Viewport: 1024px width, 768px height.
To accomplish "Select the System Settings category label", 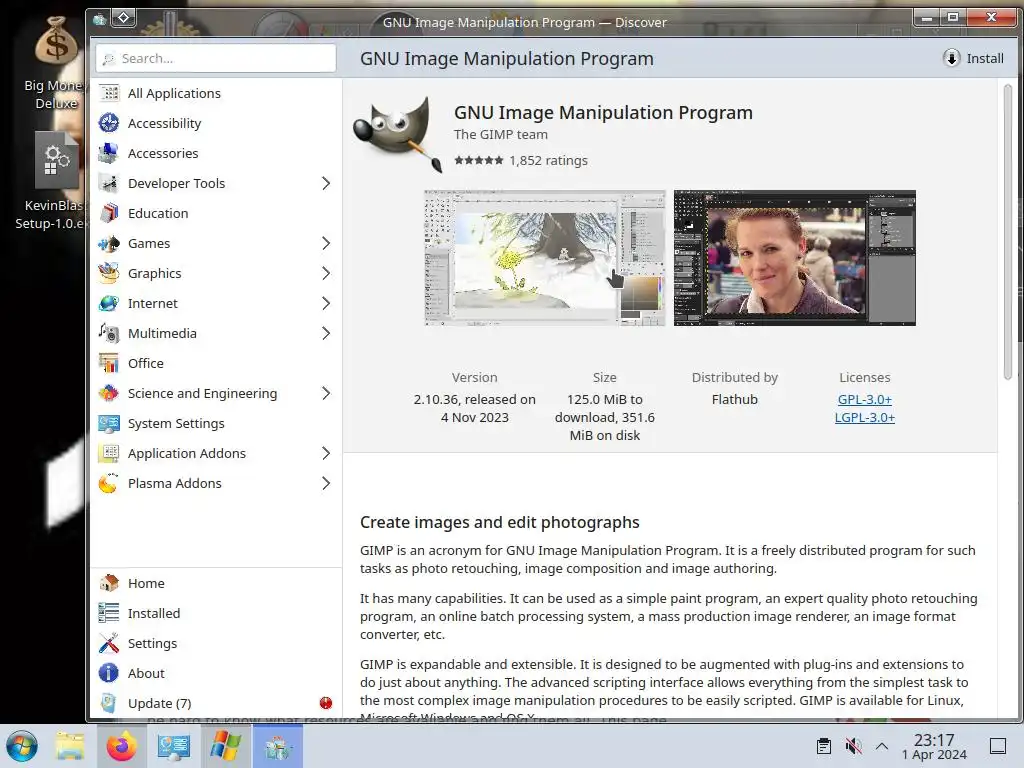I will click(176, 424).
